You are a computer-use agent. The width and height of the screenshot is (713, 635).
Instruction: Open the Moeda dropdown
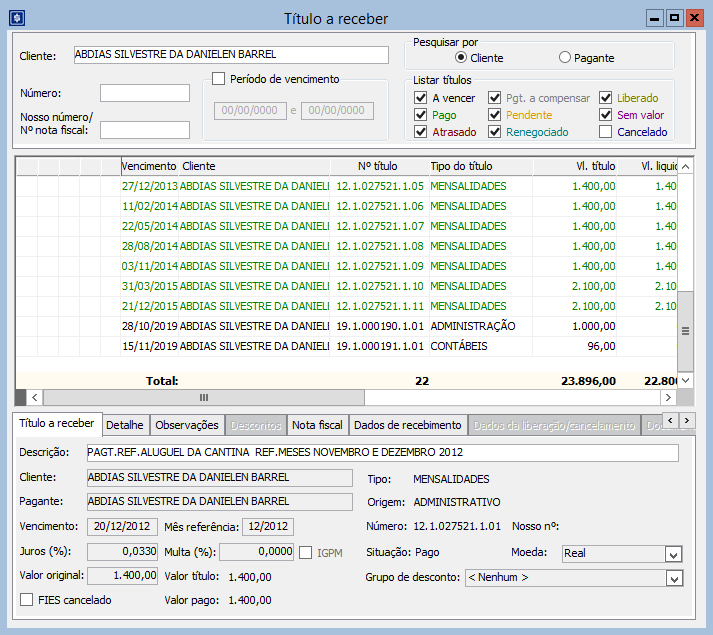pyautogui.click(x=673, y=554)
